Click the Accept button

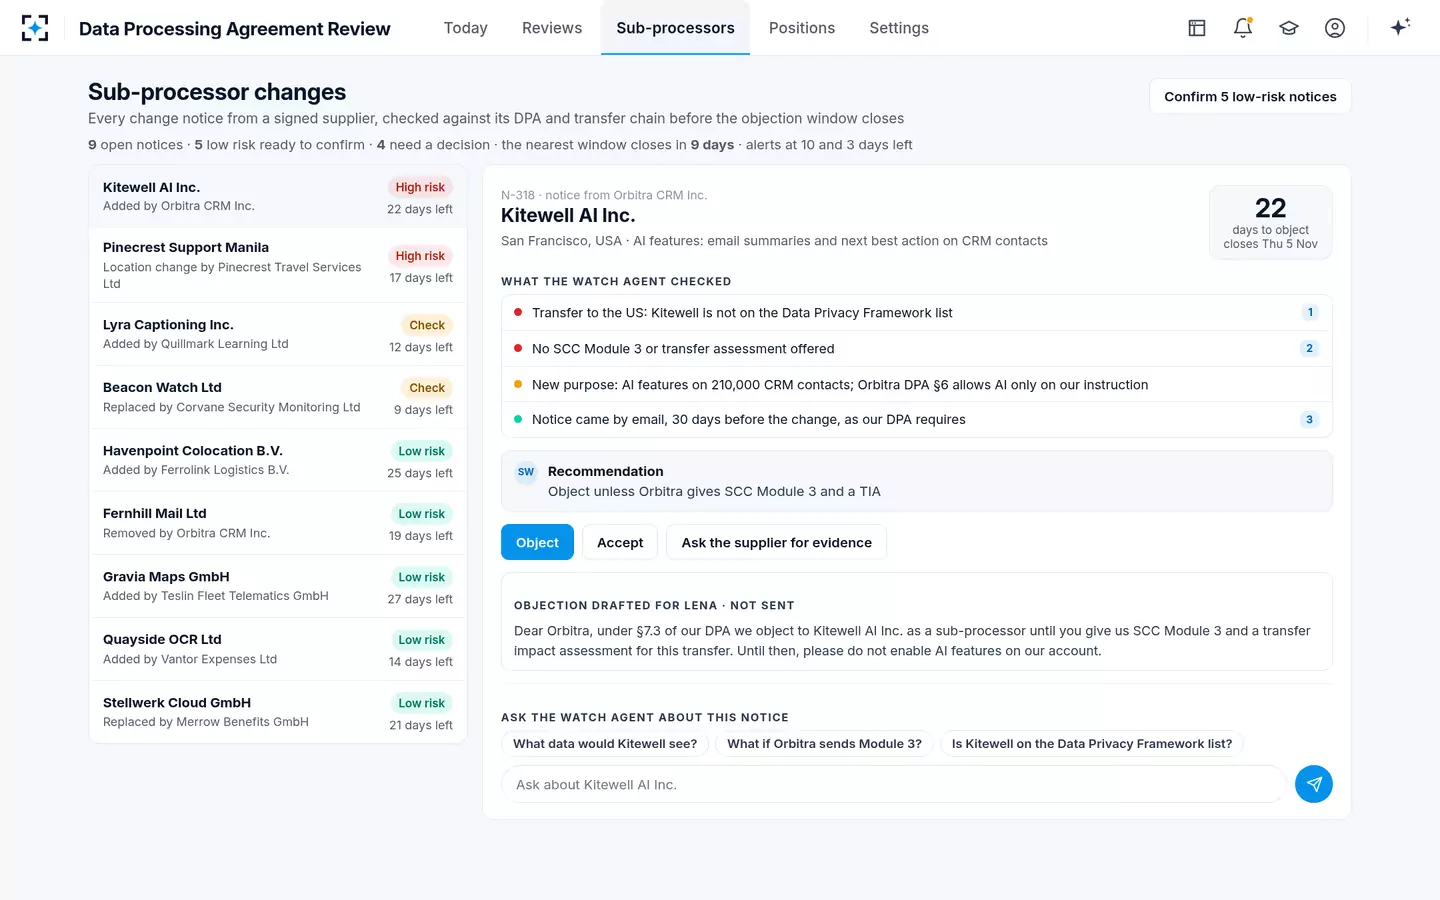point(620,542)
